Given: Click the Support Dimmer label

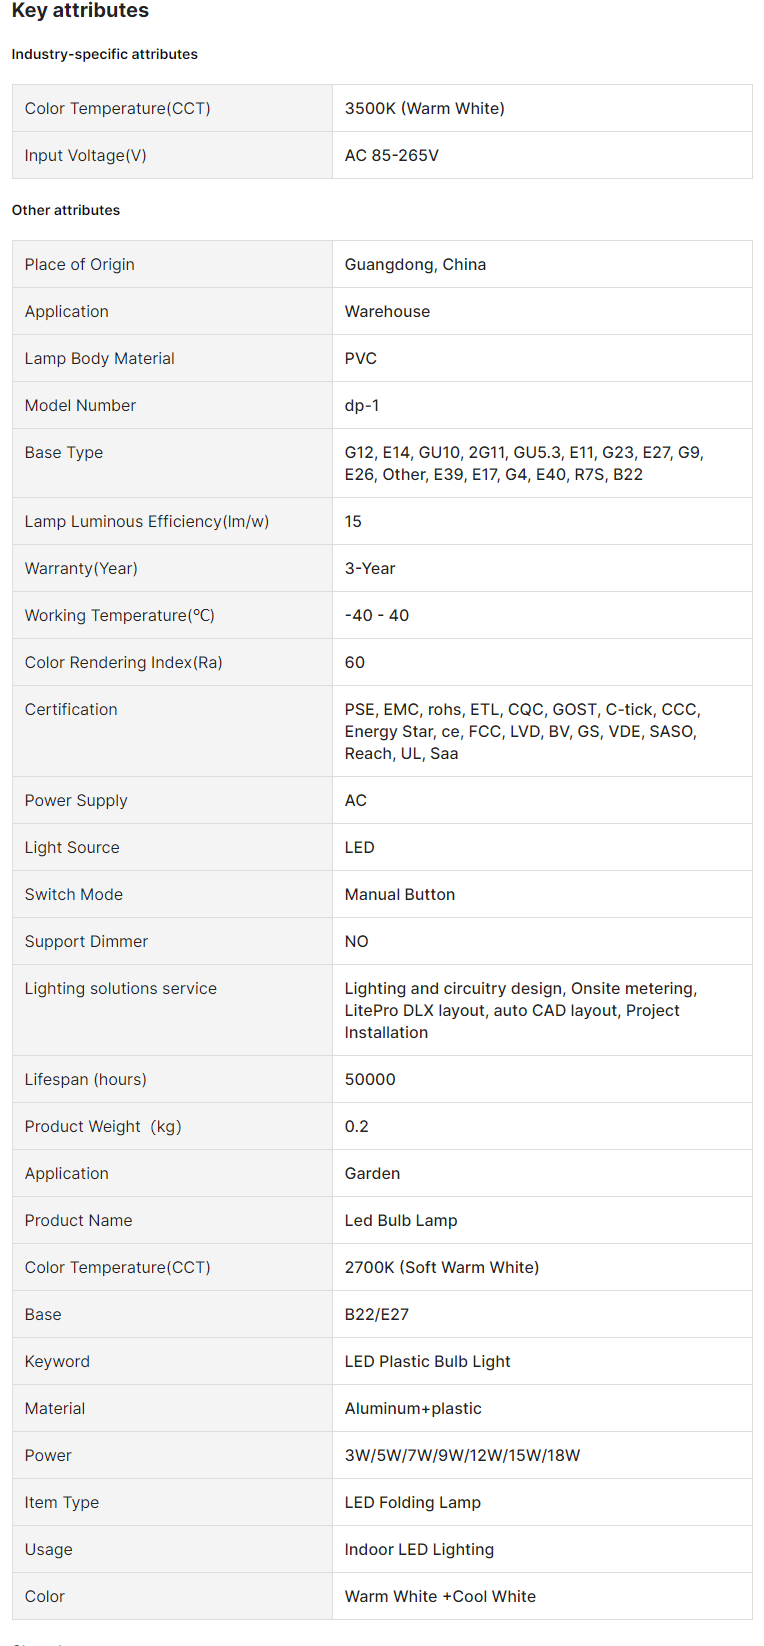Looking at the screenshot, I should point(86,941).
